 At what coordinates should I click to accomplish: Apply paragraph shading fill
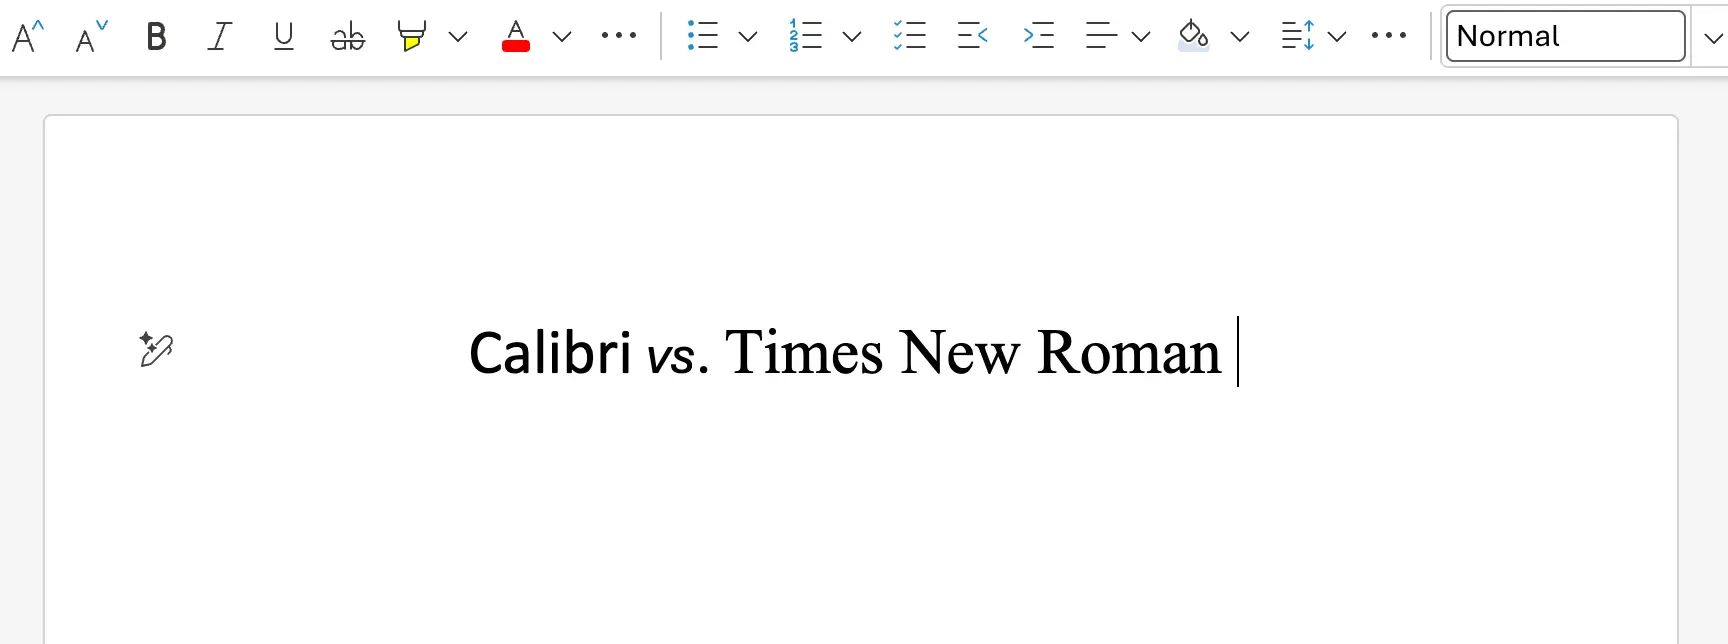pyautogui.click(x=1193, y=36)
